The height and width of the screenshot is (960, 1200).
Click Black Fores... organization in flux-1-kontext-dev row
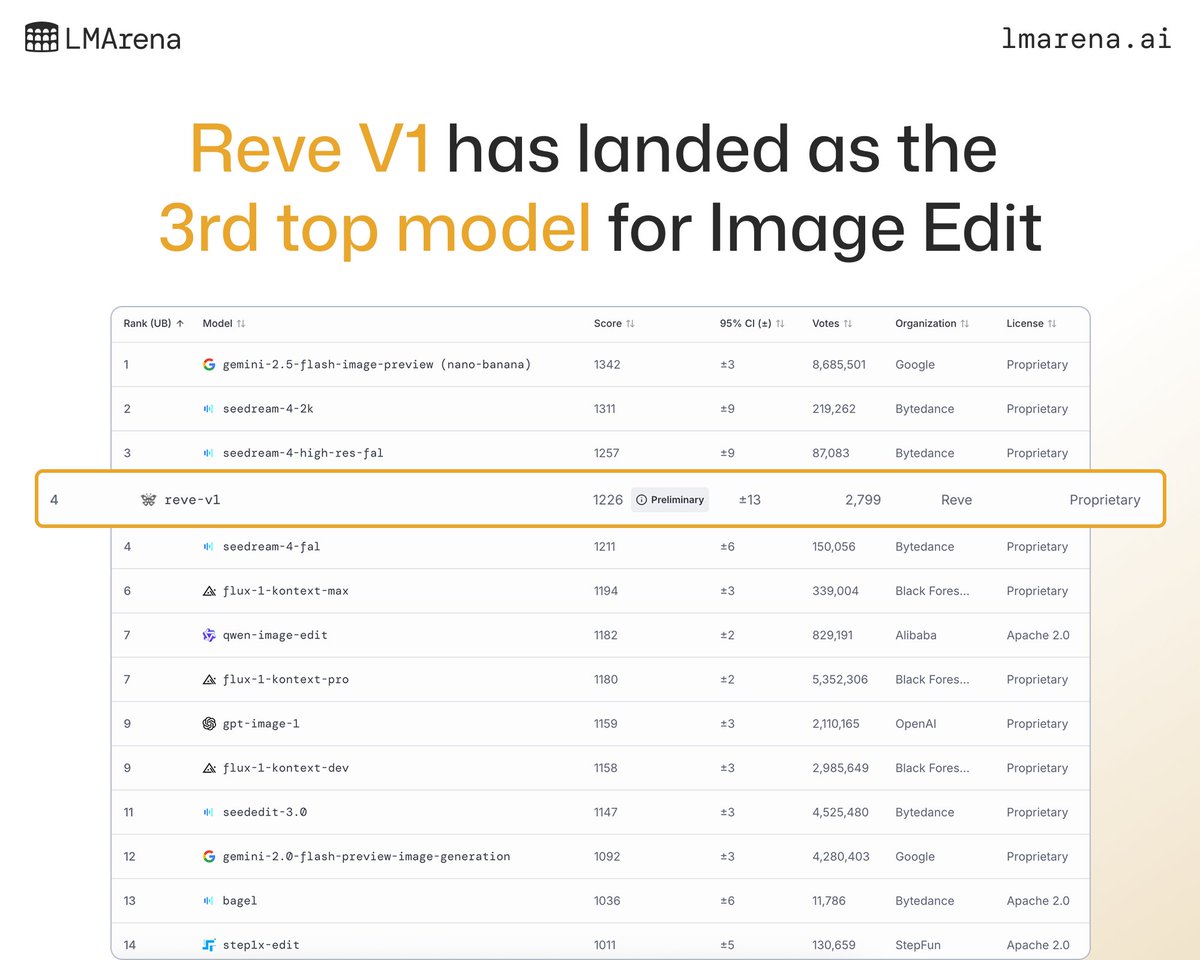click(x=932, y=768)
